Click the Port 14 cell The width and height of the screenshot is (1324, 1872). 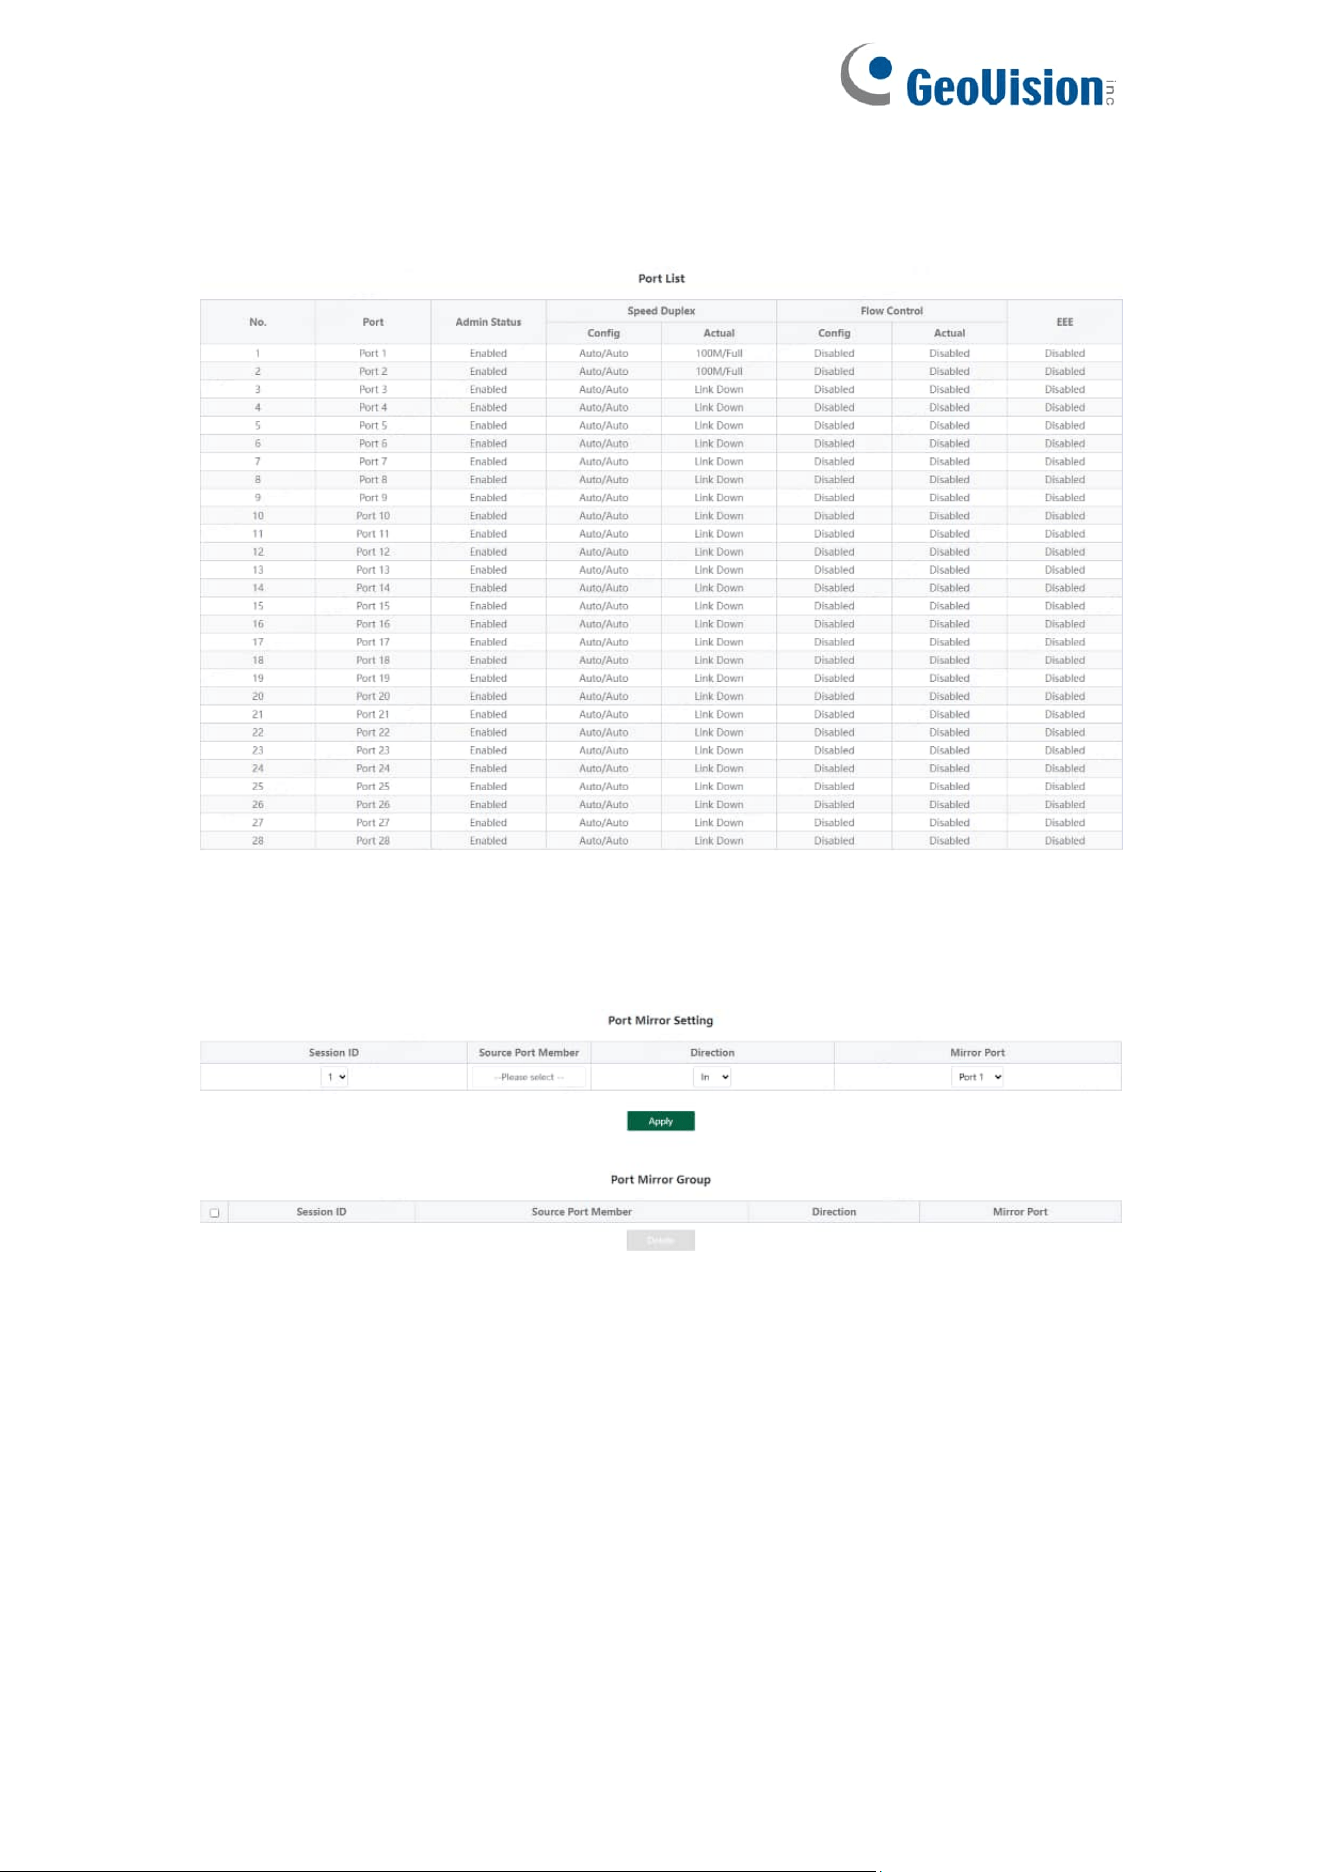point(373,588)
